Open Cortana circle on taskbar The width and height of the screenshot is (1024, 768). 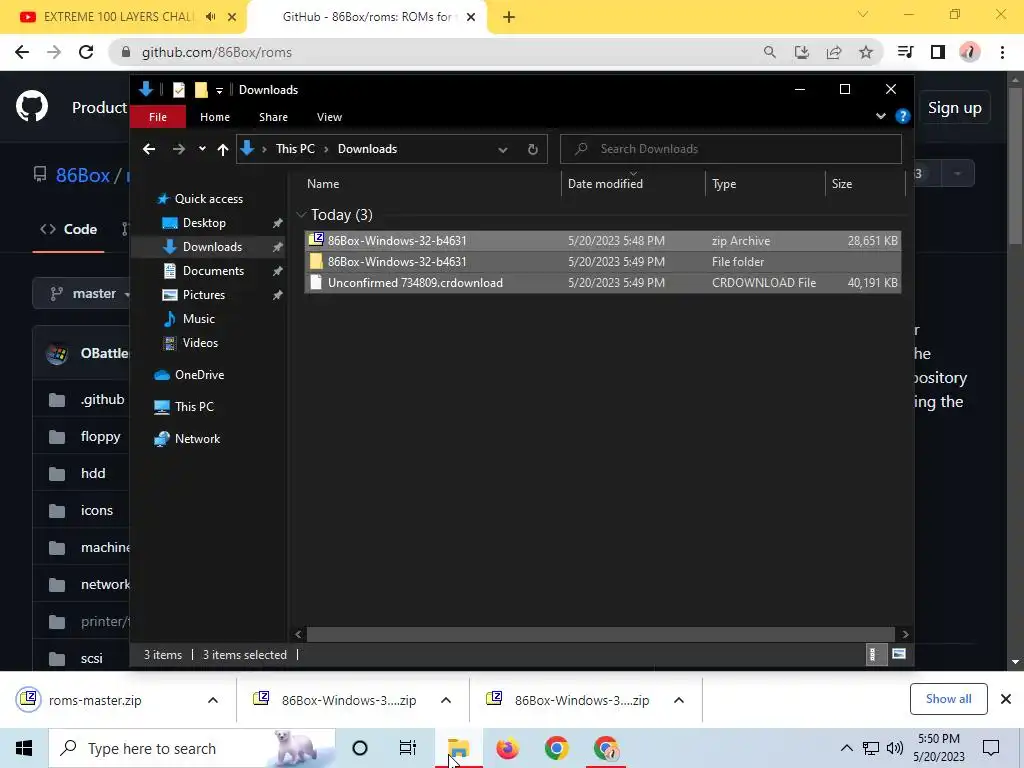pos(360,748)
